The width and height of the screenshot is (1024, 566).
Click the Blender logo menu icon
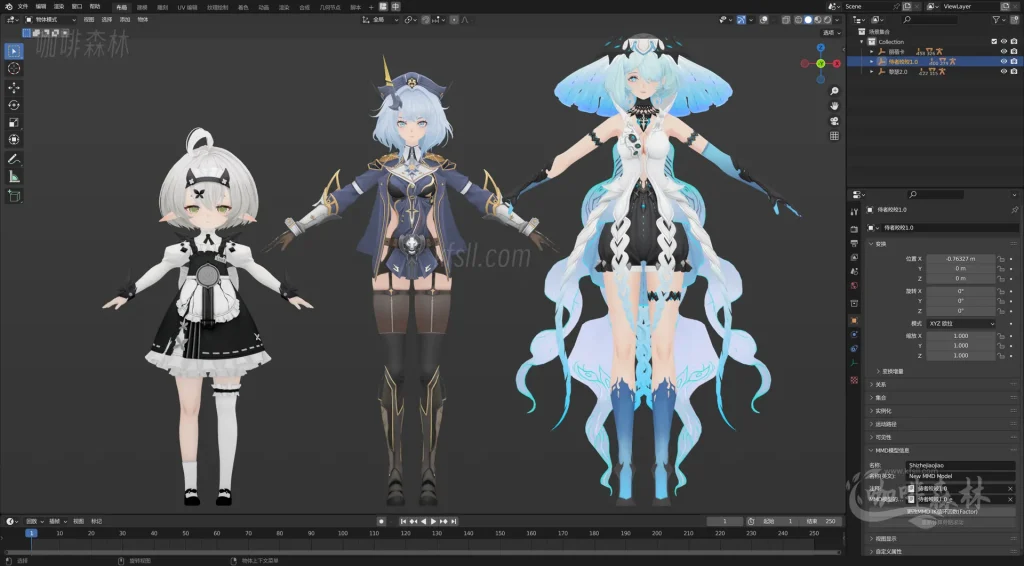click(x=8, y=7)
